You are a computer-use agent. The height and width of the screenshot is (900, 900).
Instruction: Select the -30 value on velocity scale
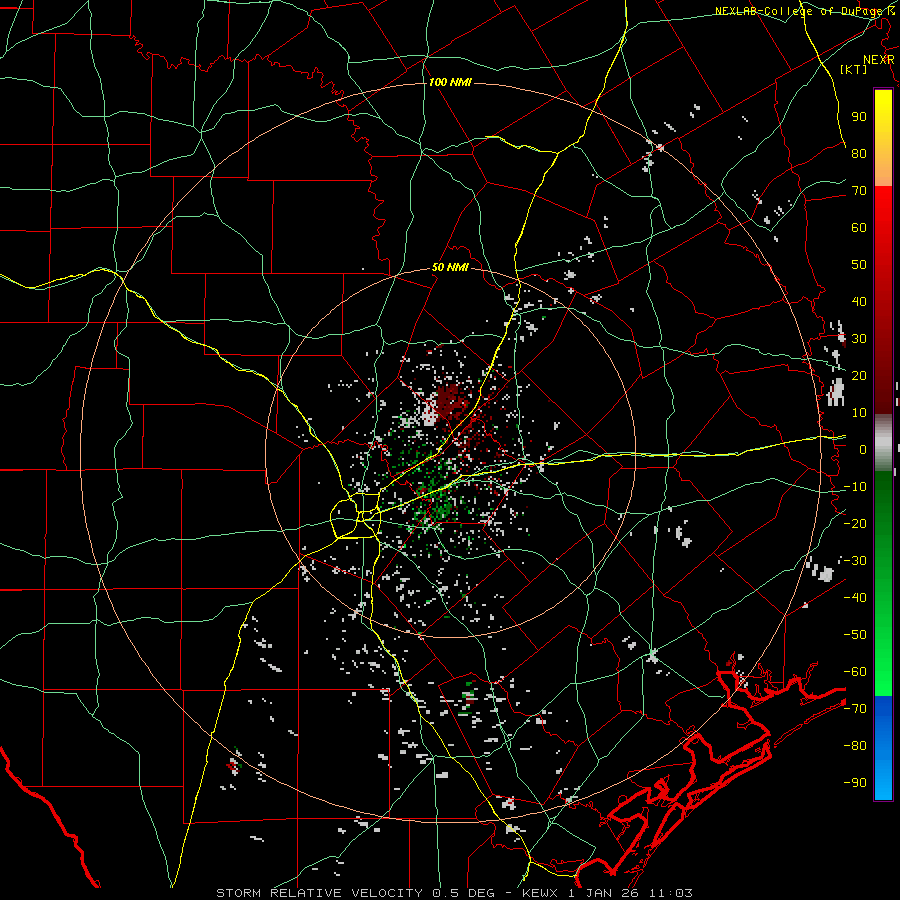855,561
